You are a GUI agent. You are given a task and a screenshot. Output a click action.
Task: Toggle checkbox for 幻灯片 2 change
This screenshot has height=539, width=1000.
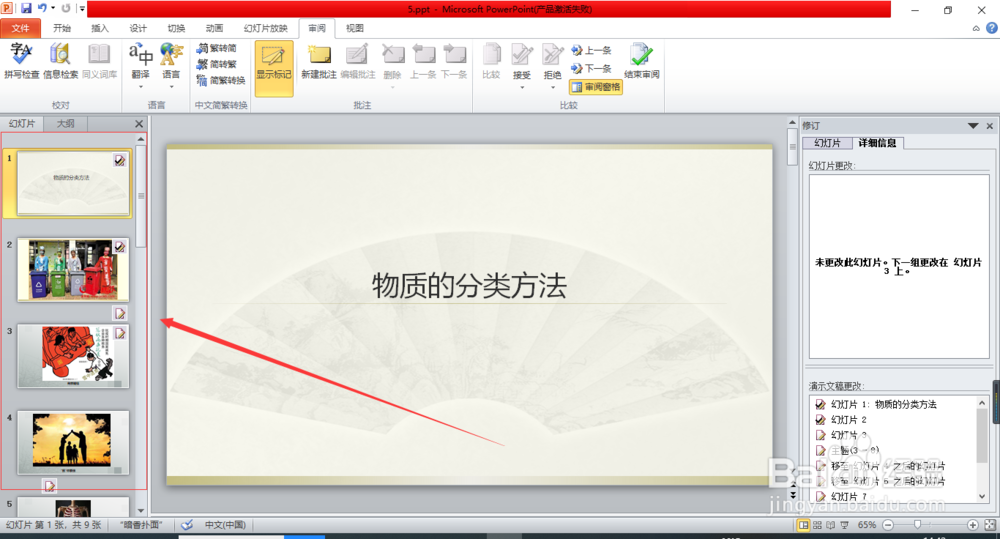821,420
